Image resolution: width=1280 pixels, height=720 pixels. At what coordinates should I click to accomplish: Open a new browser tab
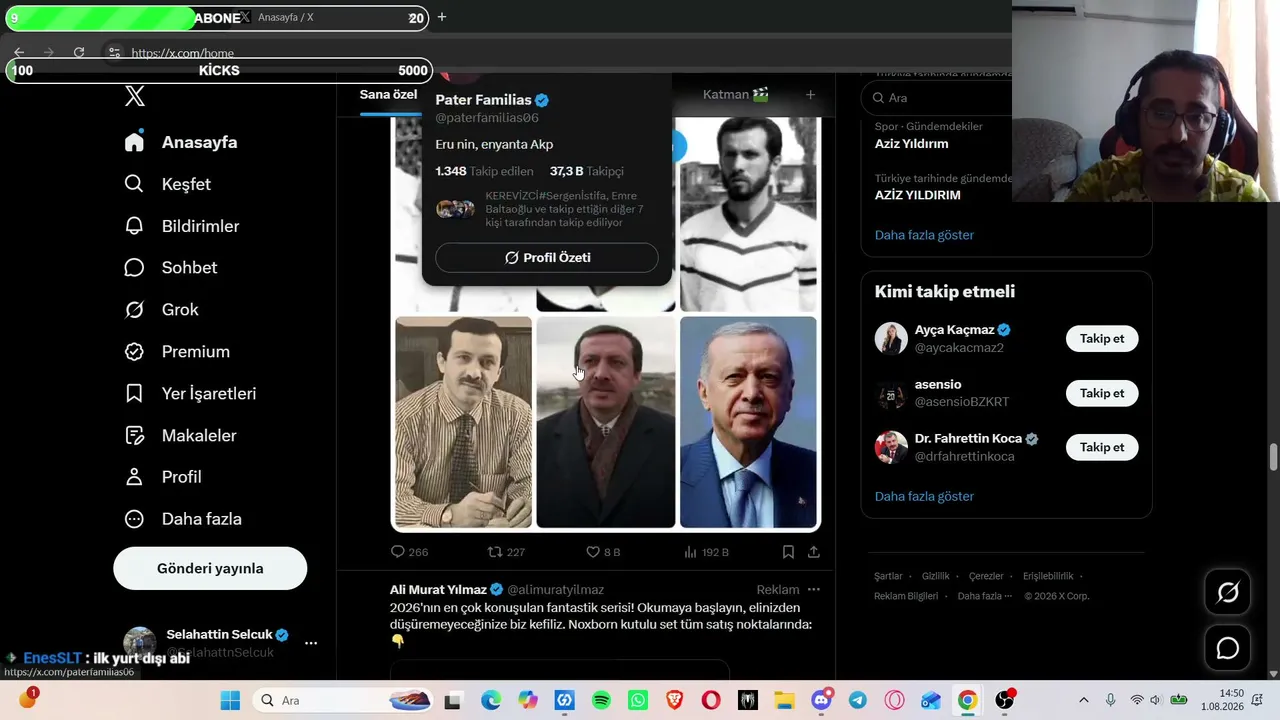442,17
